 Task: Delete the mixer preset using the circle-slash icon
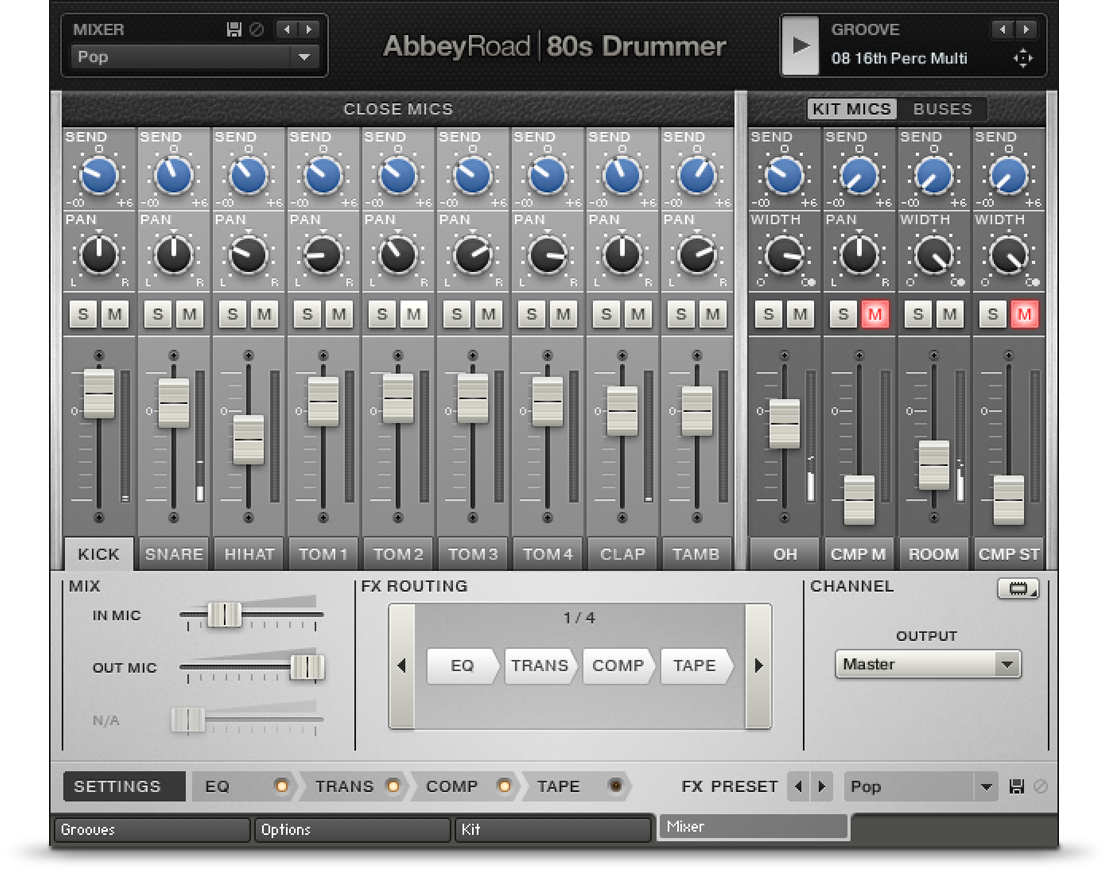click(x=257, y=29)
